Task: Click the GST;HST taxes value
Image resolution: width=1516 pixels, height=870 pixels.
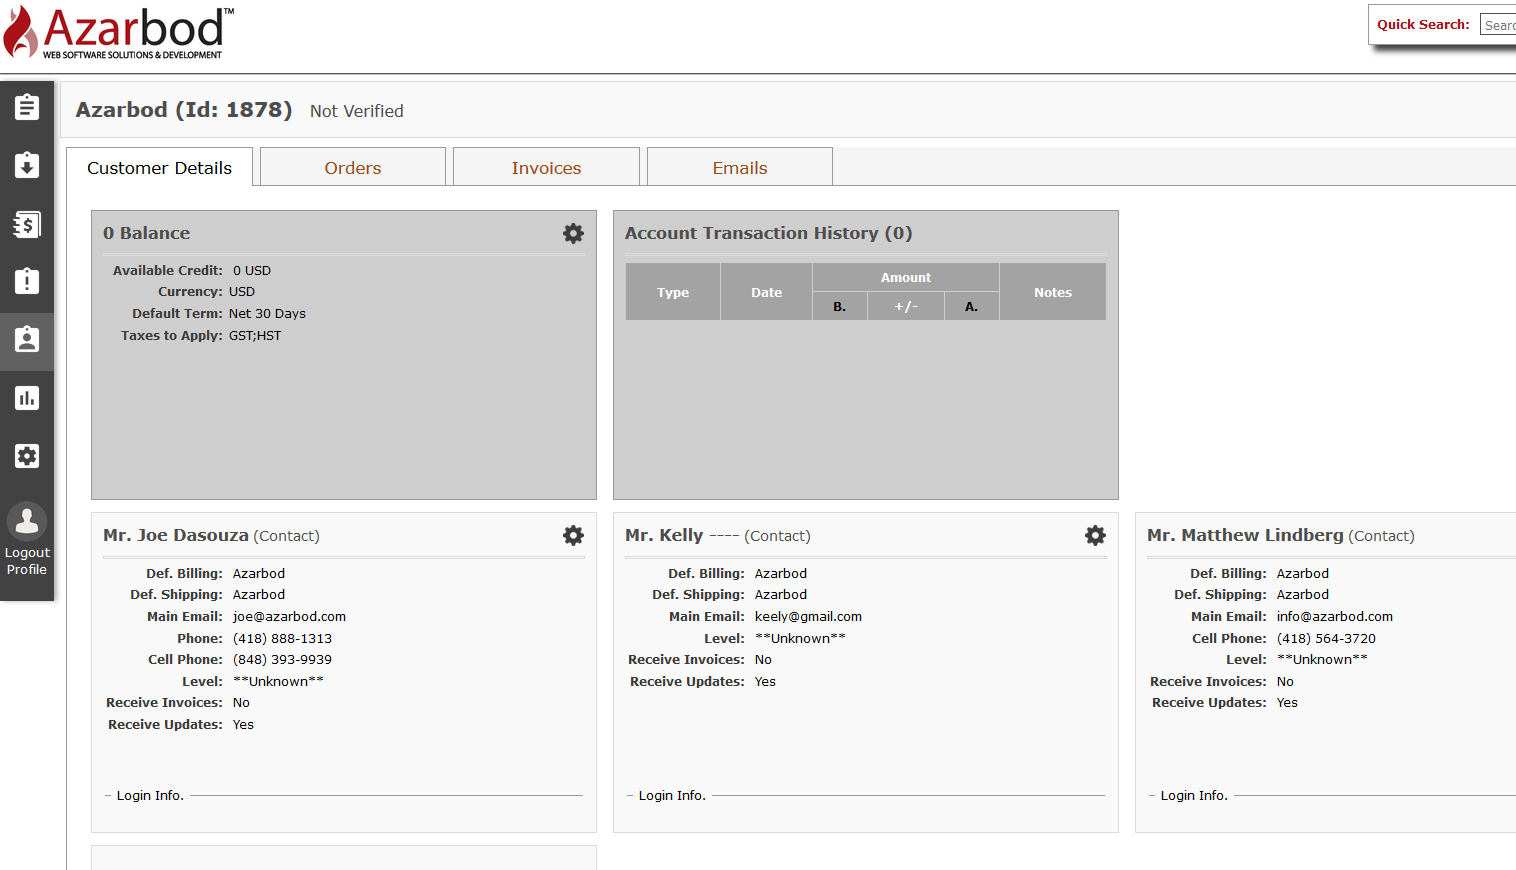Action: click(255, 336)
